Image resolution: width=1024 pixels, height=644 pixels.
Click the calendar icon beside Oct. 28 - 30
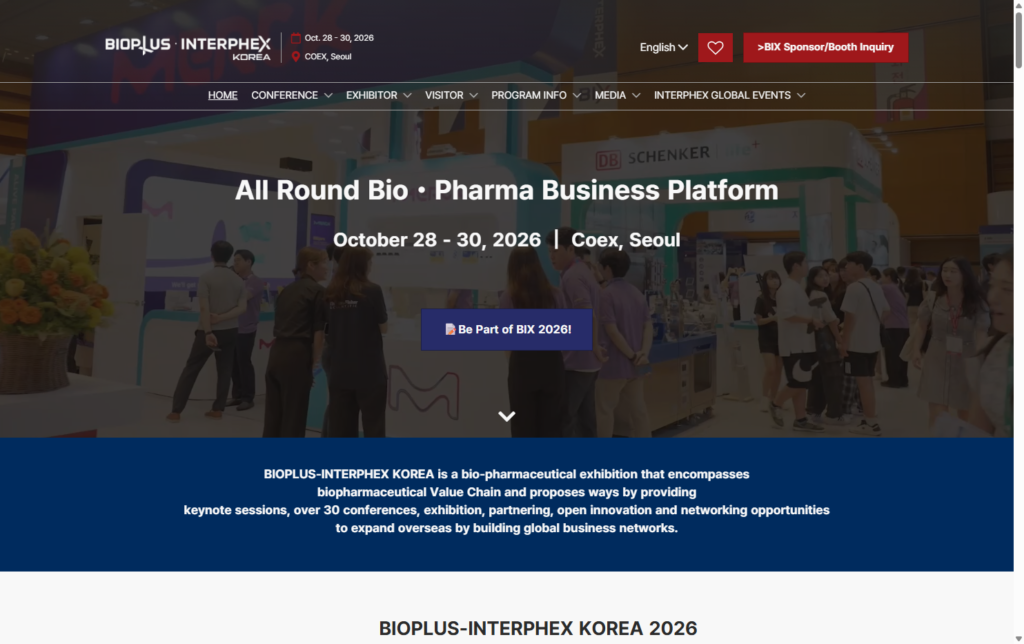296,38
